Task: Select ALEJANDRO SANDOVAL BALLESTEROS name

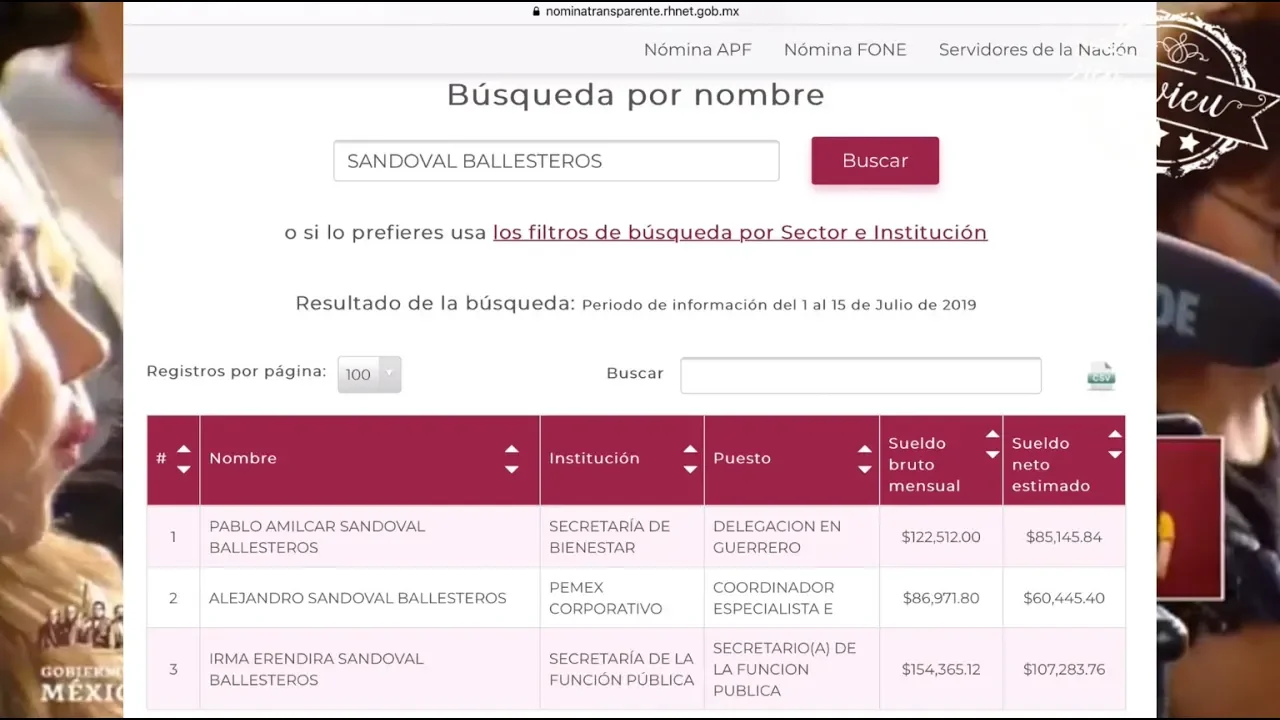Action: pyautogui.click(x=358, y=598)
